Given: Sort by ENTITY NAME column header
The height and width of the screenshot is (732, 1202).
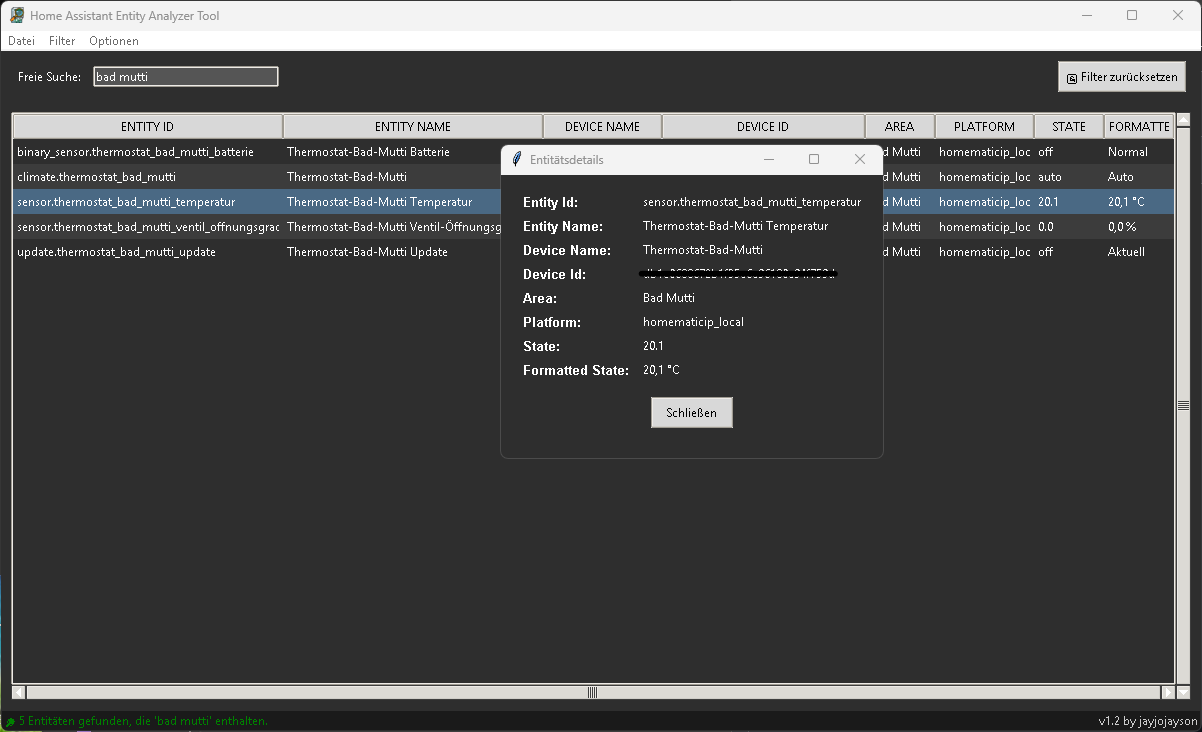Looking at the screenshot, I should [412, 126].
